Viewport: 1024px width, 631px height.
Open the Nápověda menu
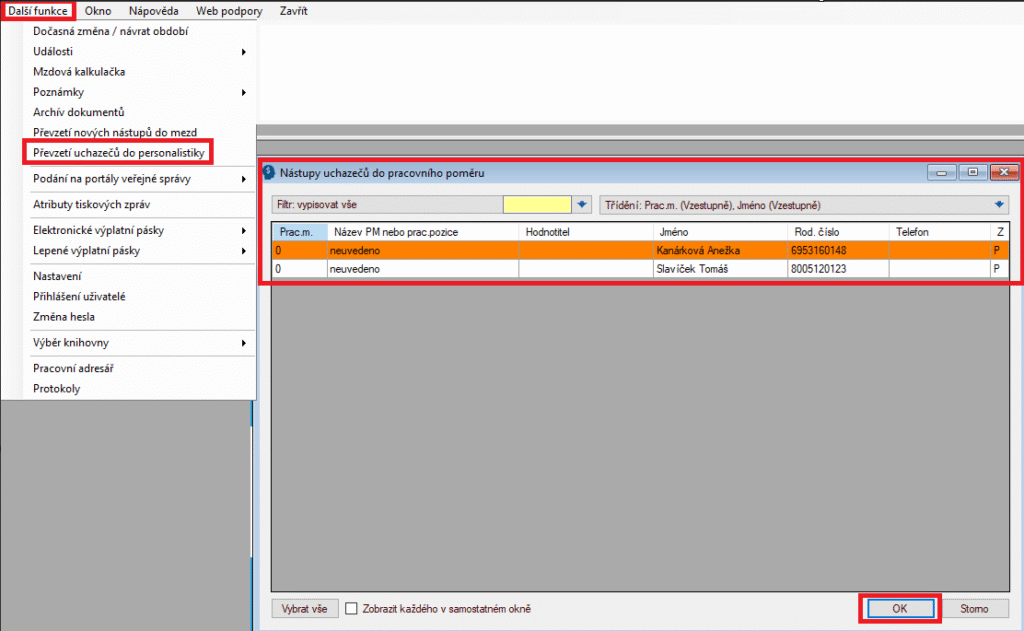pos(153,11)
